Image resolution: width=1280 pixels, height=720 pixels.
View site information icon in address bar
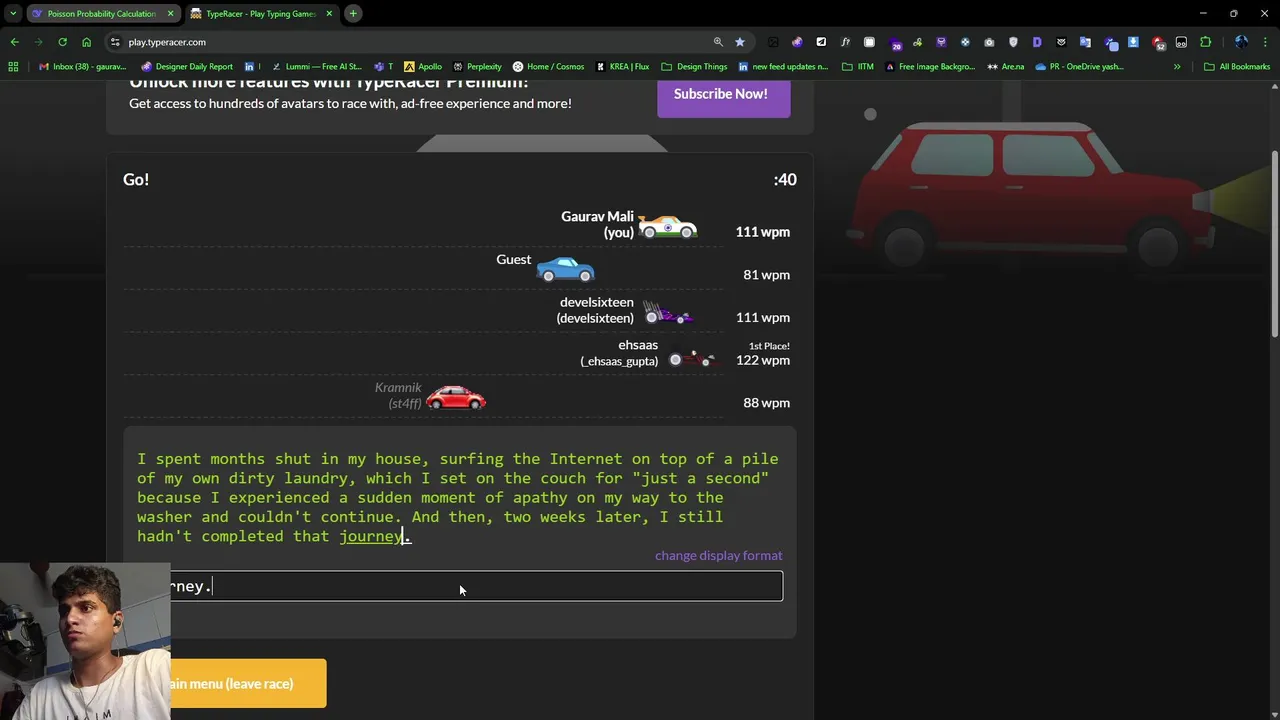[x=115, y=42]
